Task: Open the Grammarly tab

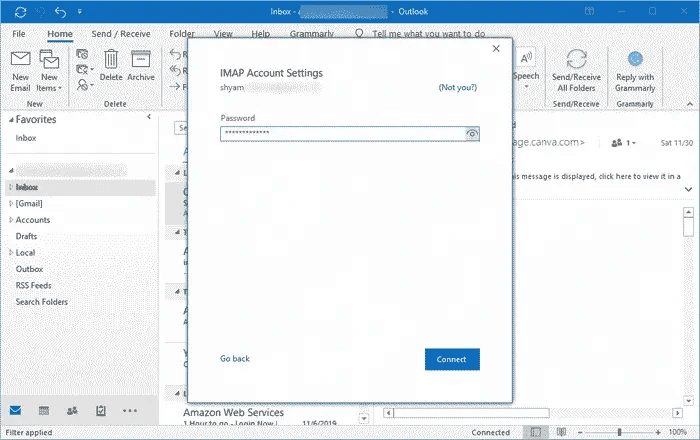Action: pos(312,34)
